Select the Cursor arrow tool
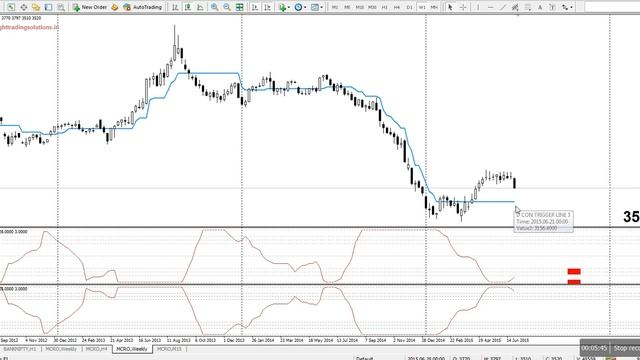The width and height of the screenshot is (640, 360). [x=450, y=7]
